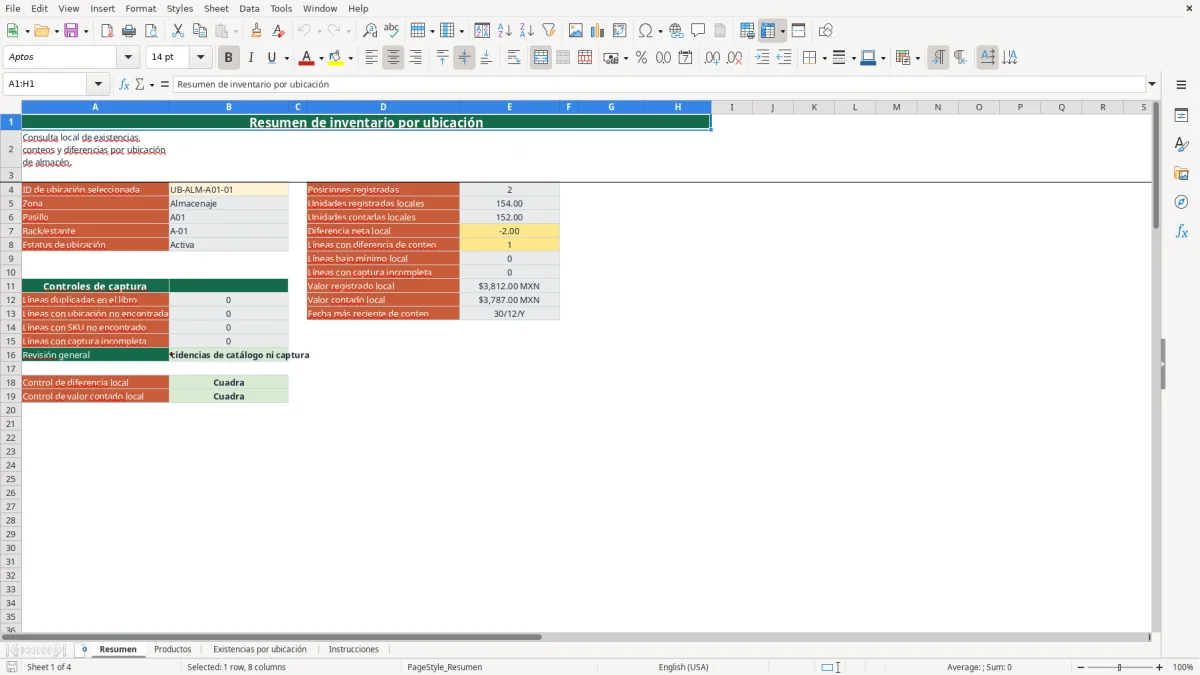This screenshot has height=675, width=1200.
Task: Save the document with the floppy icon
Action: (x=71, y=30)
